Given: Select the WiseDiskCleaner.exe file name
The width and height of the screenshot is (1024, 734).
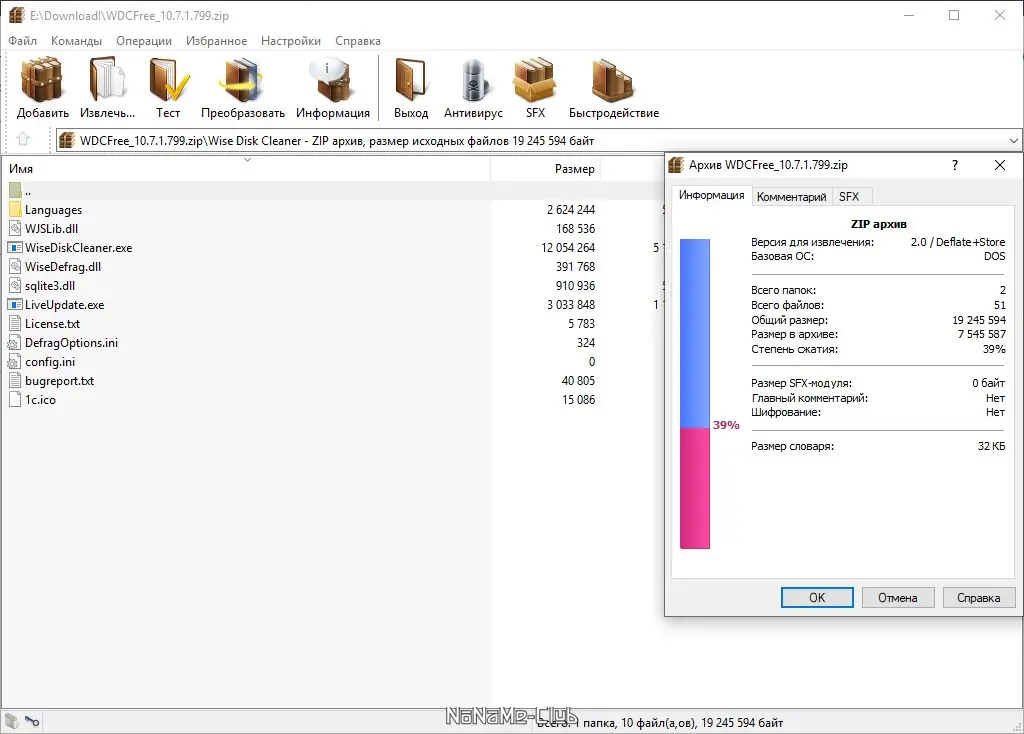Looking at the screenshot, I should click(78, 247).
